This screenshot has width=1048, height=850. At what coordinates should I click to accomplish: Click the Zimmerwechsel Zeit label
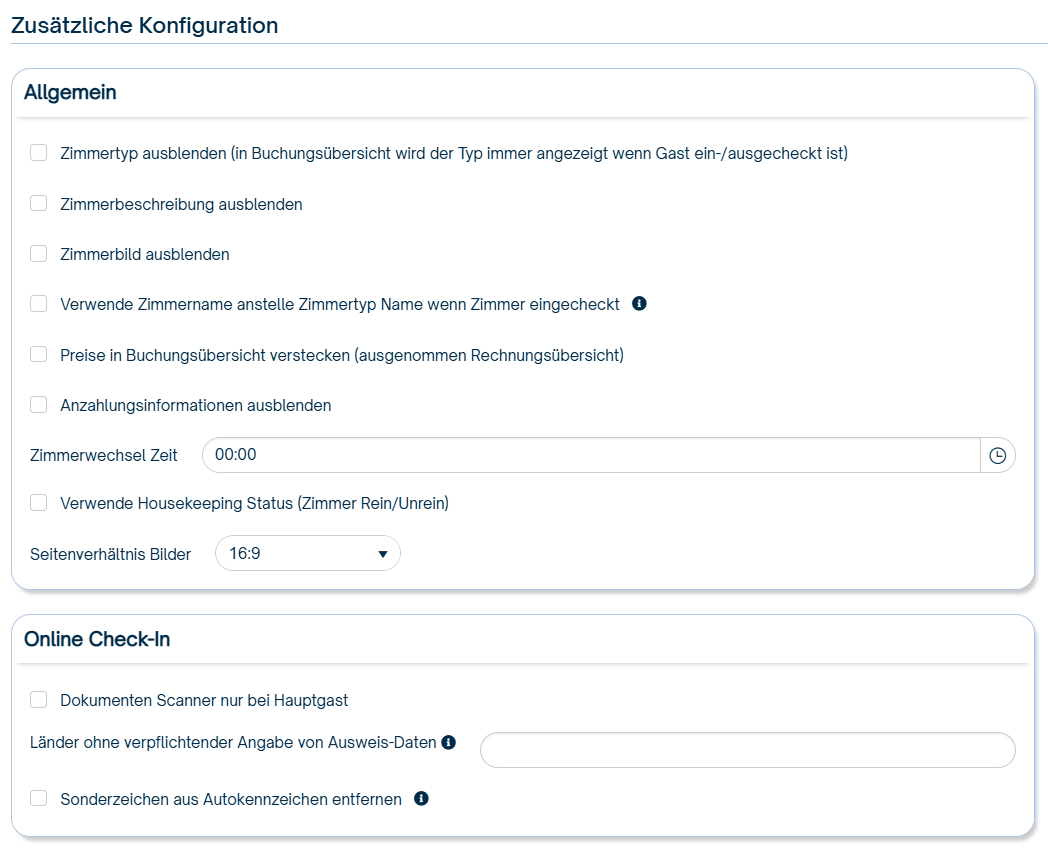pos(104,455)
